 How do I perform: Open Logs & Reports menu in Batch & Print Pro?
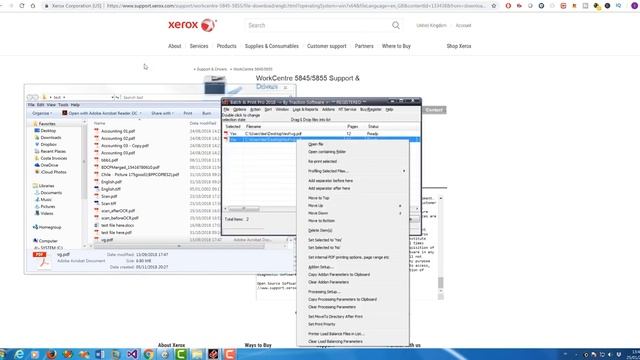pyautogui.click(x=305, y=109)
